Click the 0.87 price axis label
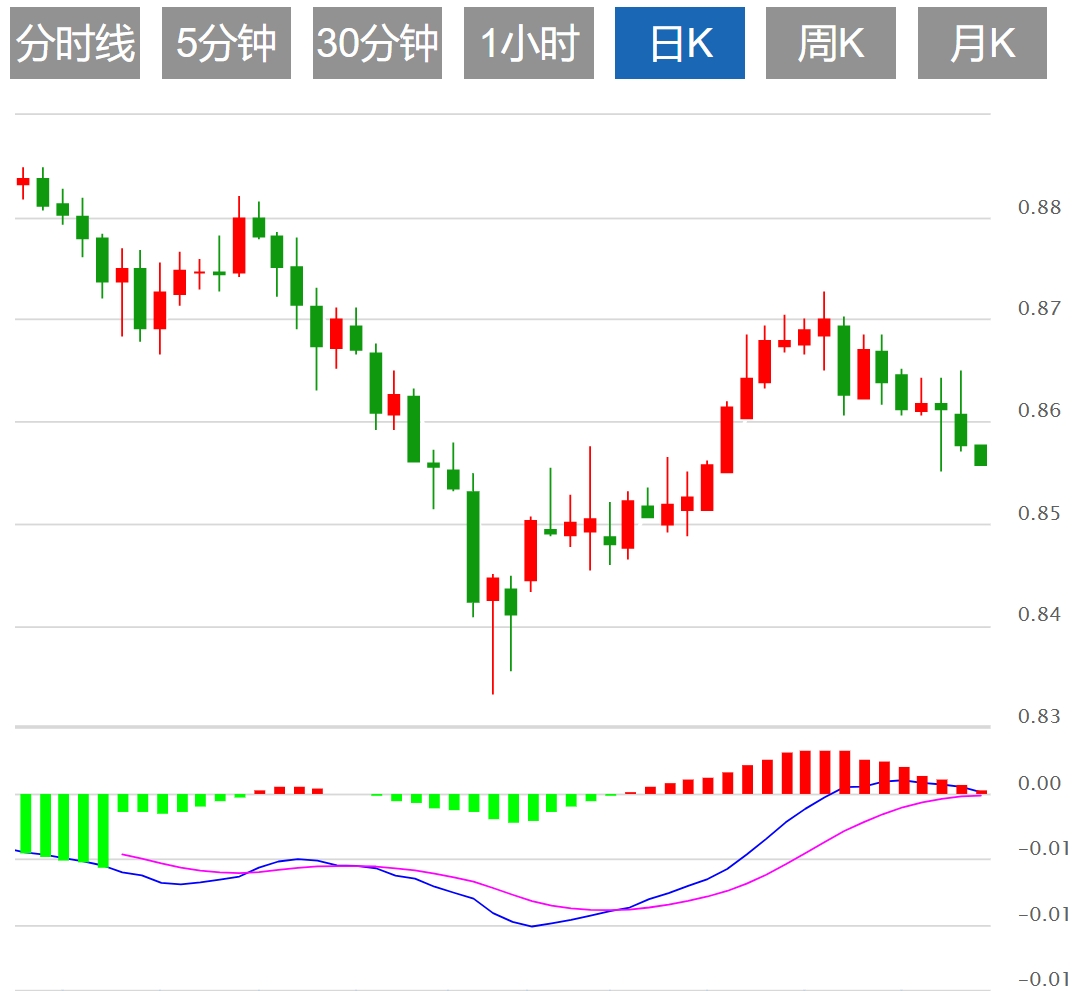 [1039, 309]
